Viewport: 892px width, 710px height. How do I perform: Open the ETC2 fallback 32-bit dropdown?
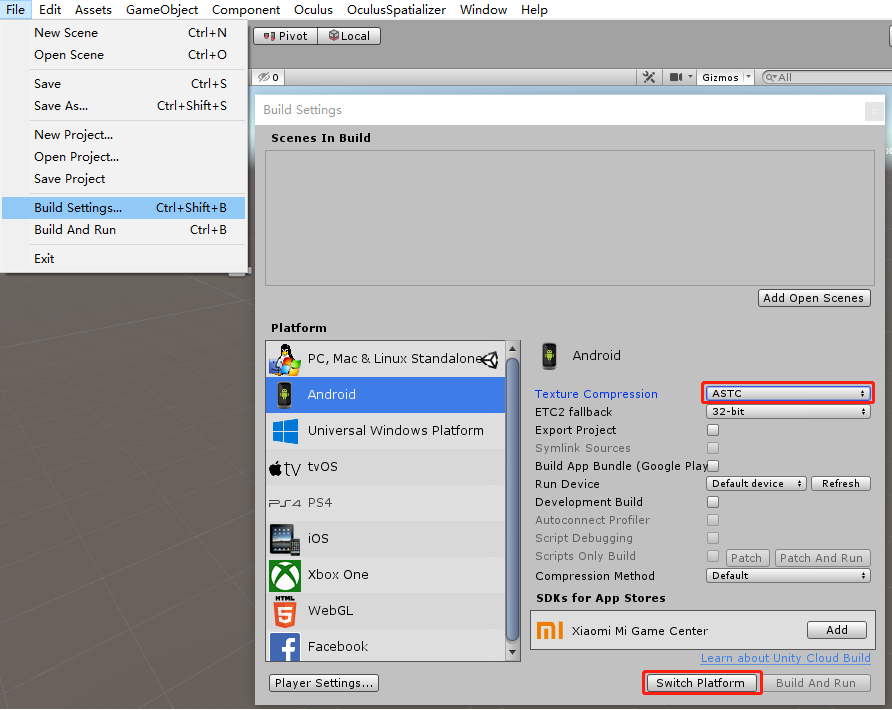click(788, 412)
